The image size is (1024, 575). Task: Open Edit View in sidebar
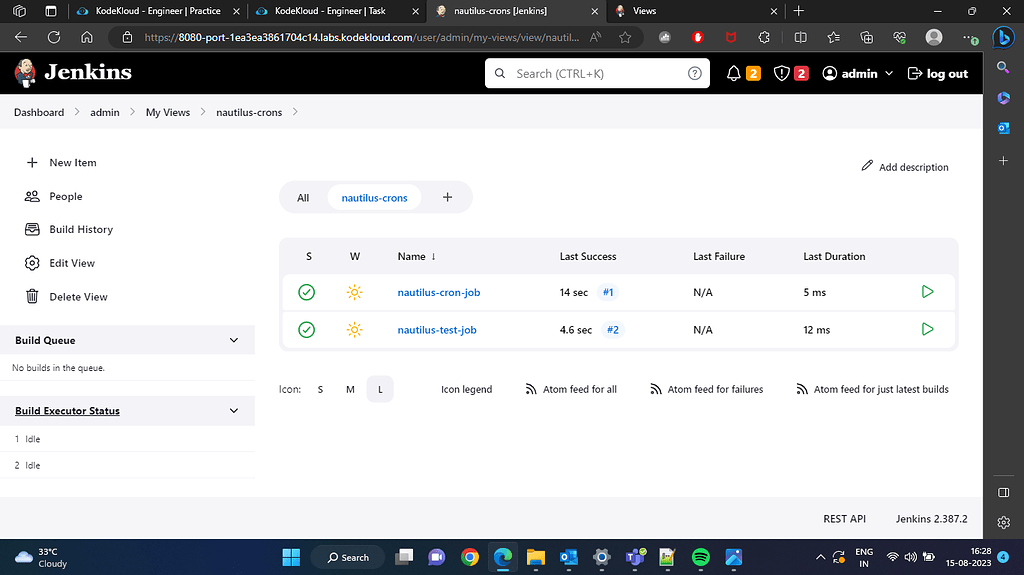point(72,263)
